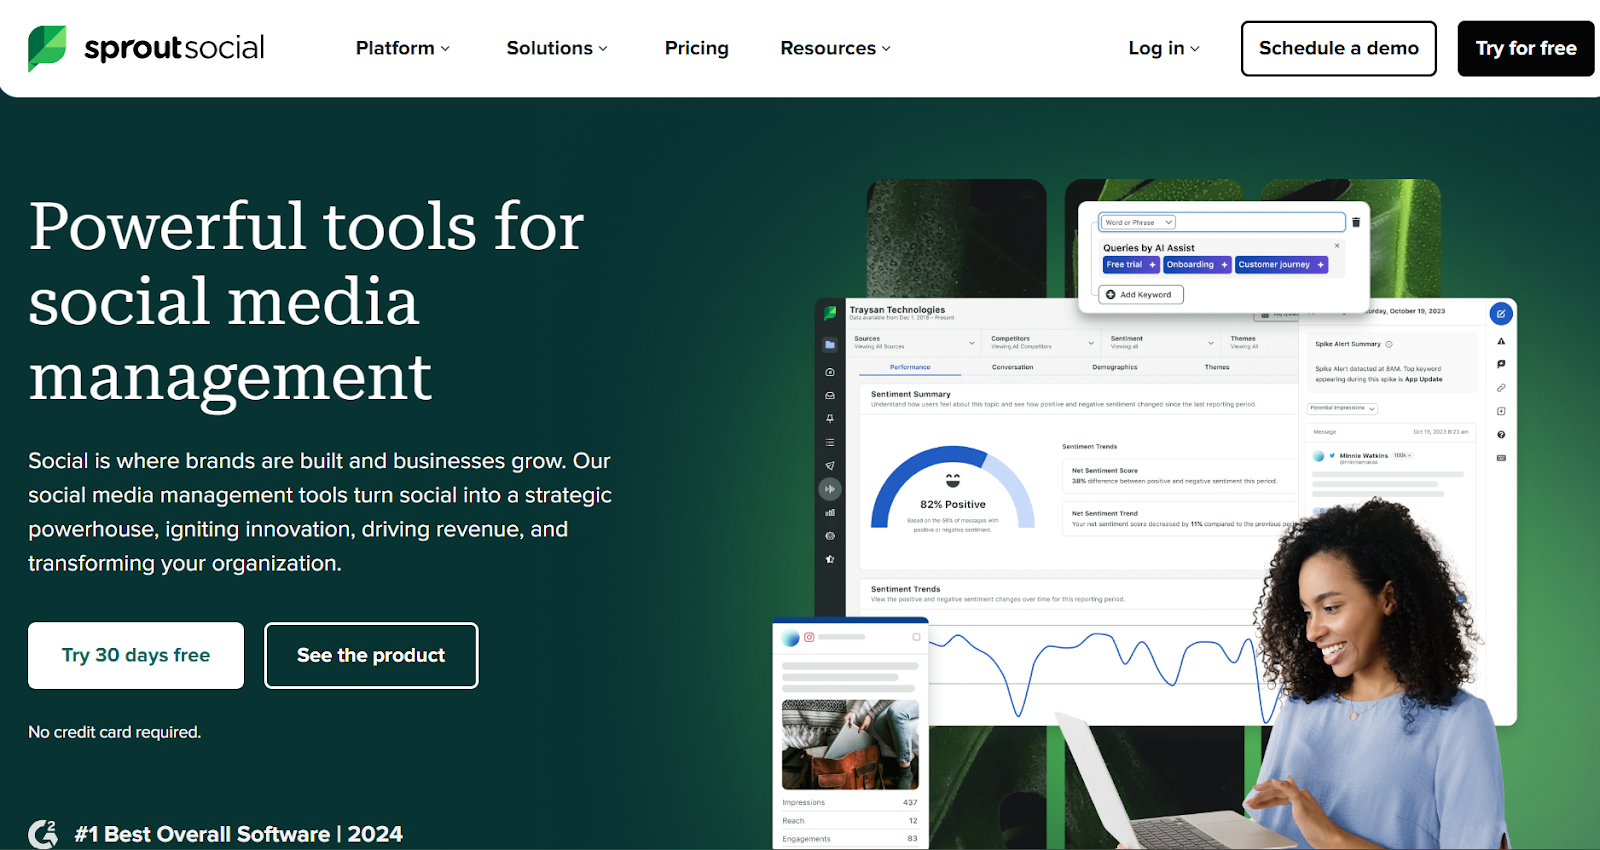Click Try 30 days free
Viewport: 1600px width, 850px height.
(x=136, y=655)
